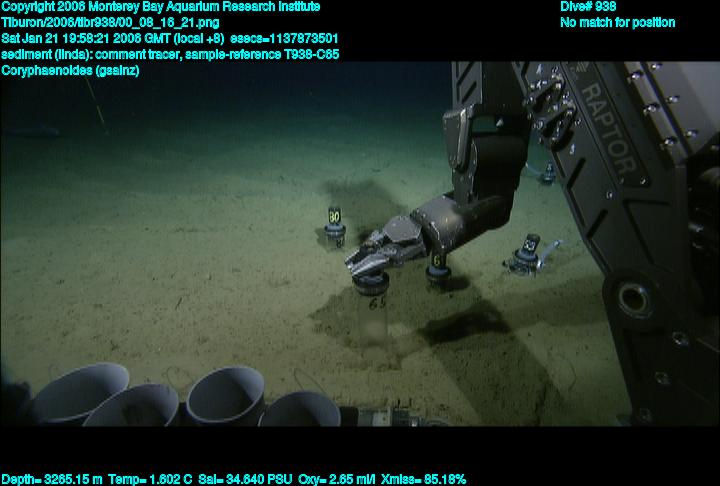The width and height of the screenshot is (720, 486).
Task: Select the Xmiss= 85.18% reading
Action: pos(423,480)
